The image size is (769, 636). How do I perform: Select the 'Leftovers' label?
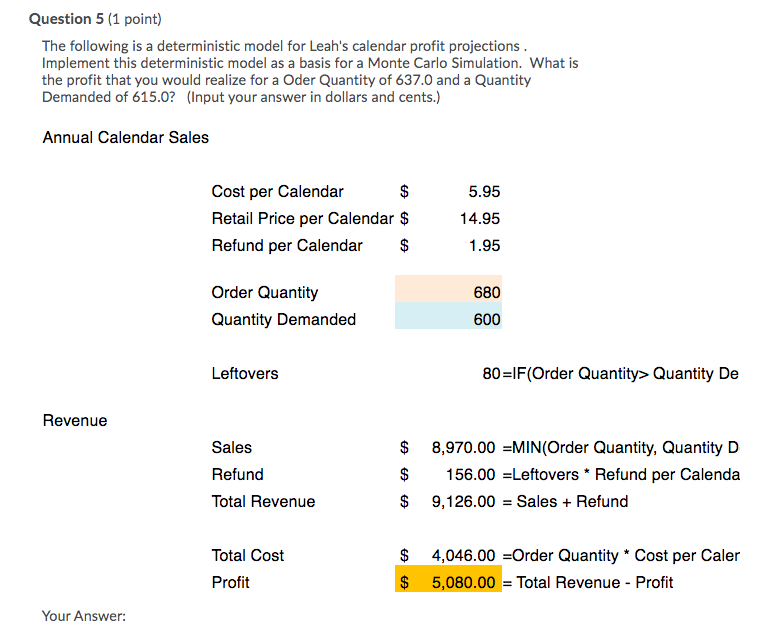245,373
